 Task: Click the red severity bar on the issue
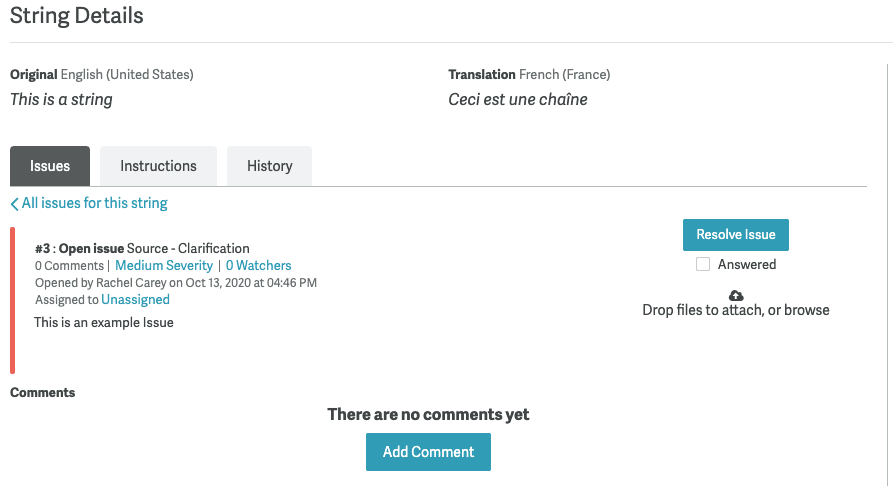point(13,300)
